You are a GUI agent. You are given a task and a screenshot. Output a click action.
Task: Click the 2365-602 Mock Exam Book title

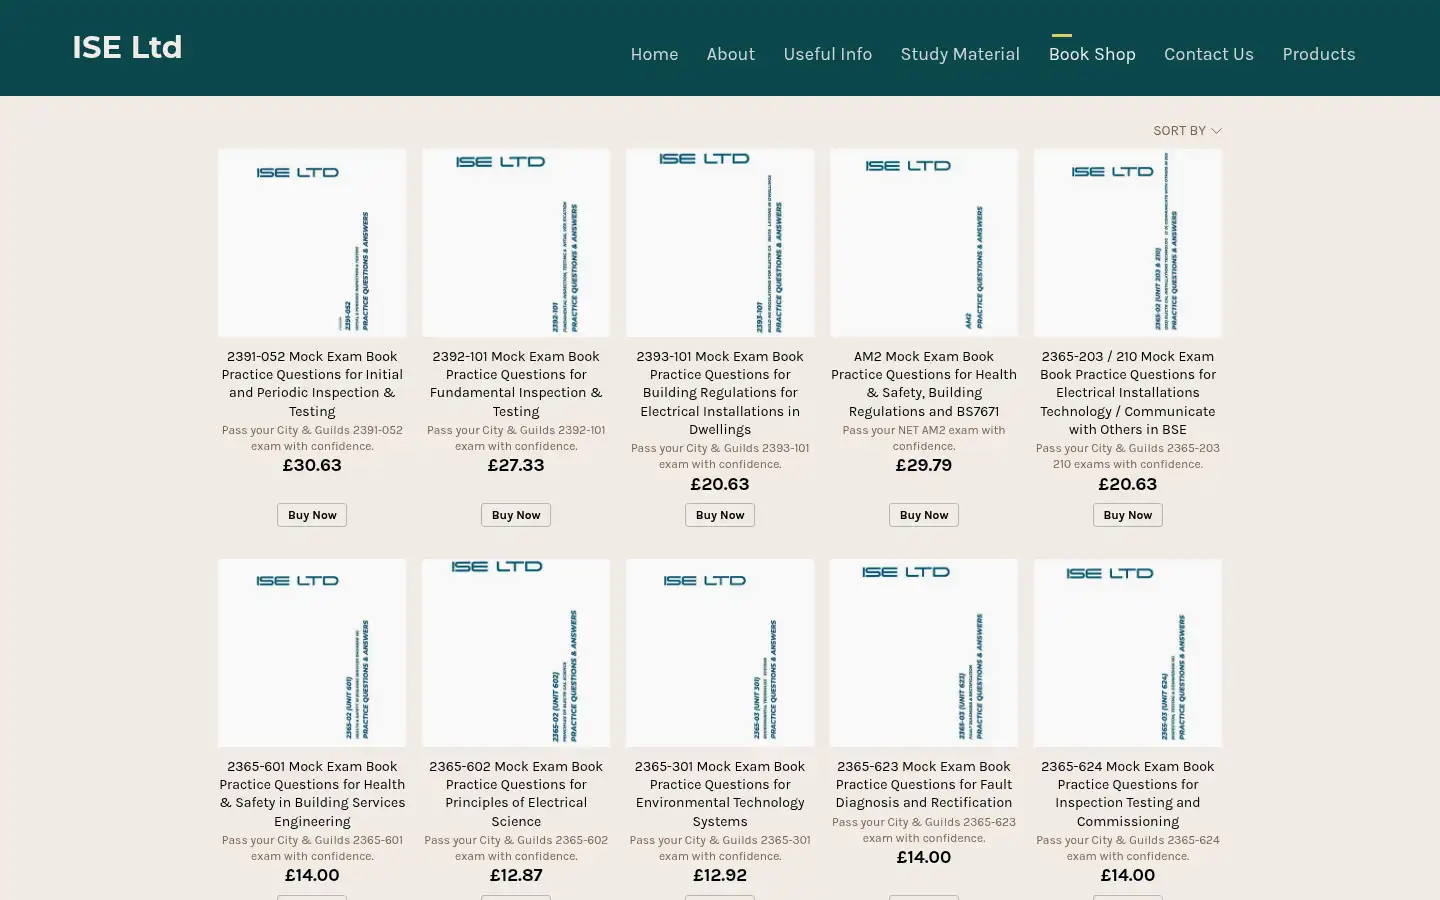516,794
